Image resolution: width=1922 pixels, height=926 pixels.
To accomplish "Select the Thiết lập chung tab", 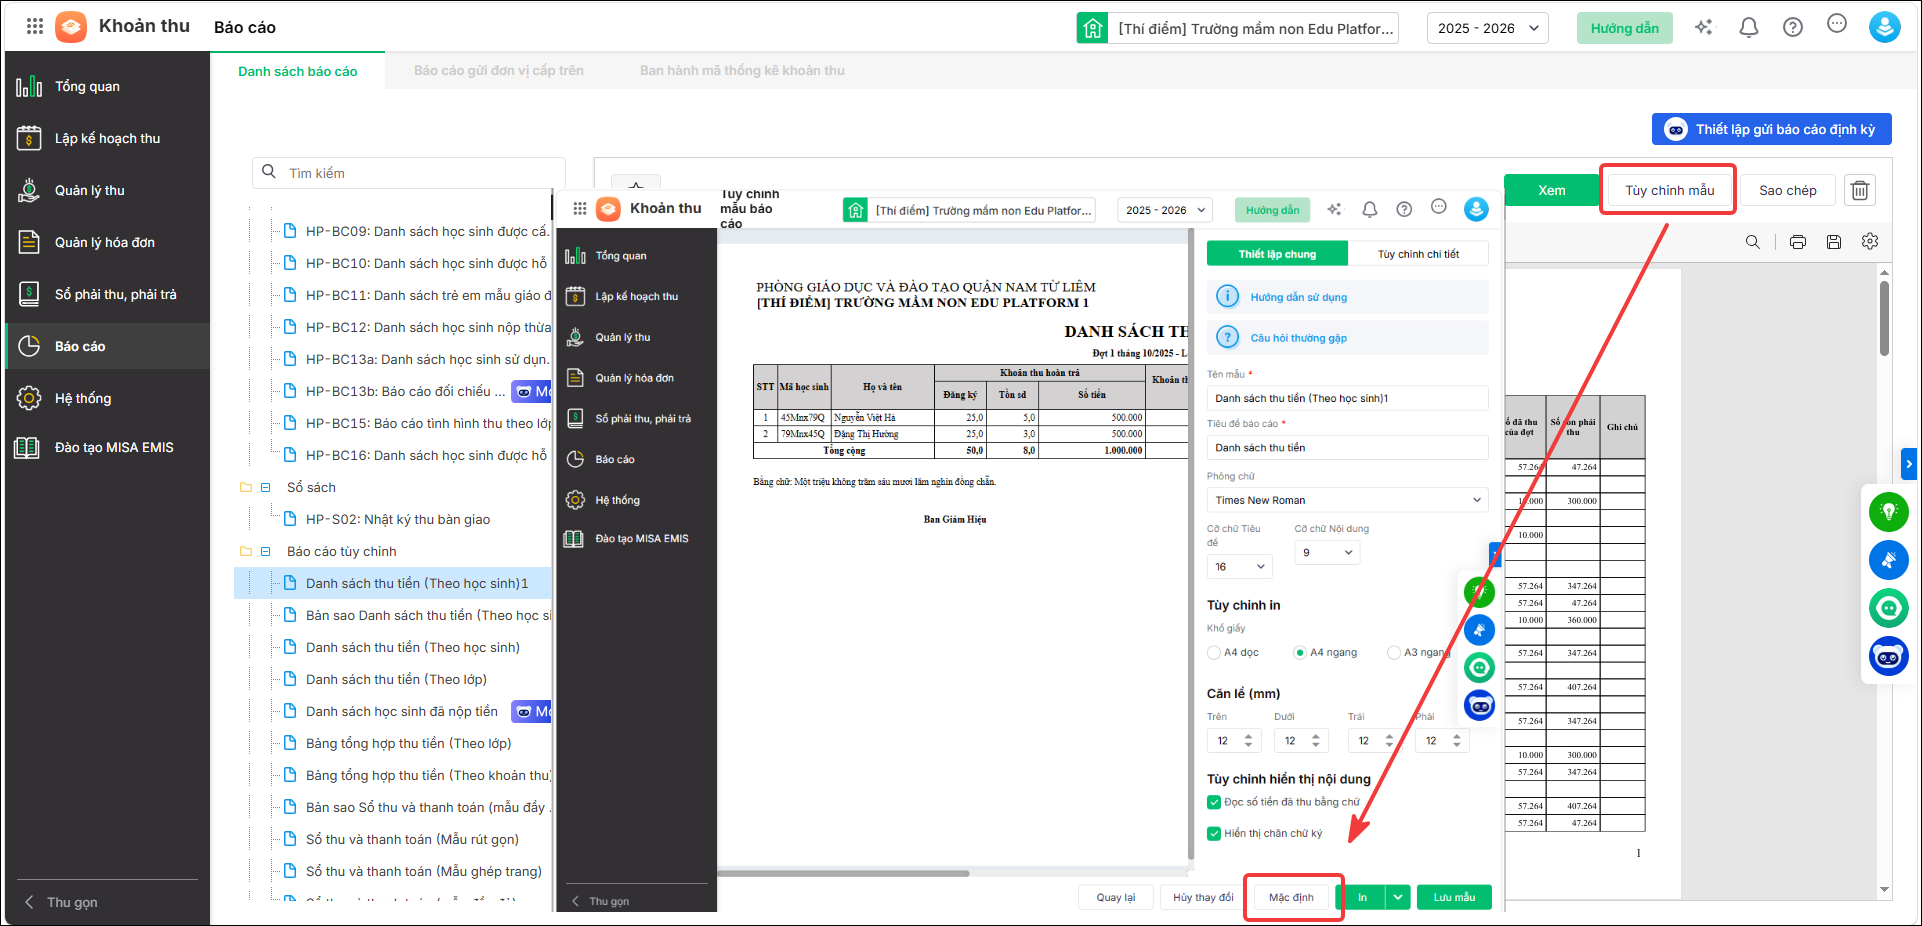I will [1277, 254].
